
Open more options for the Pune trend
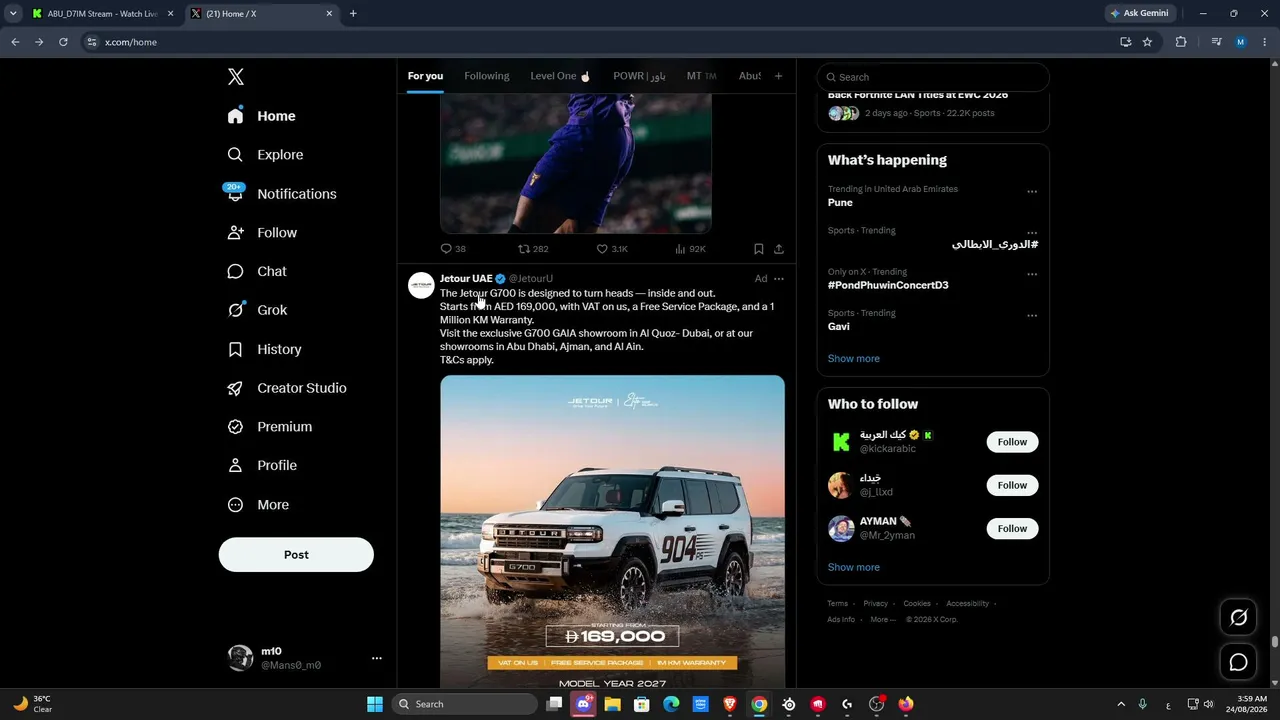pyautogui.click(x=1032, y=192)
